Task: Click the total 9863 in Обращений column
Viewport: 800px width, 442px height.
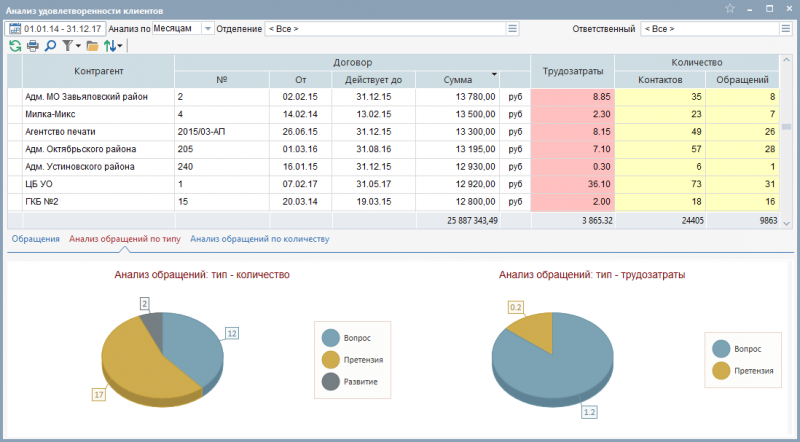Action: tap(742, 221)
